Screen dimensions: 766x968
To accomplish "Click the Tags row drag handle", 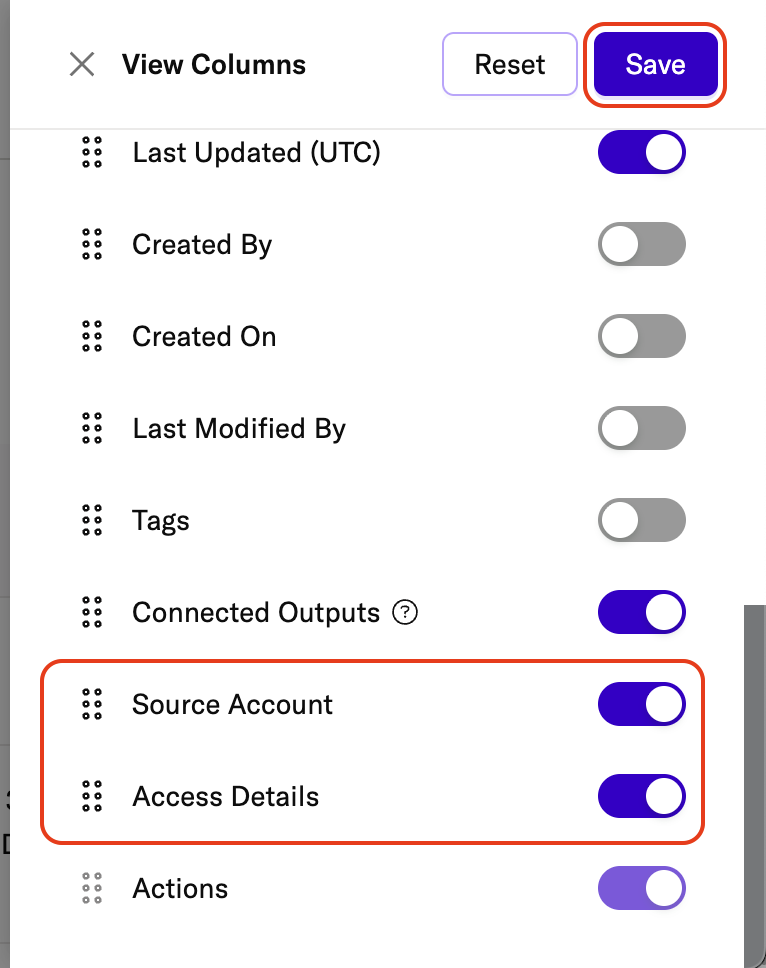I will (92, 521).
